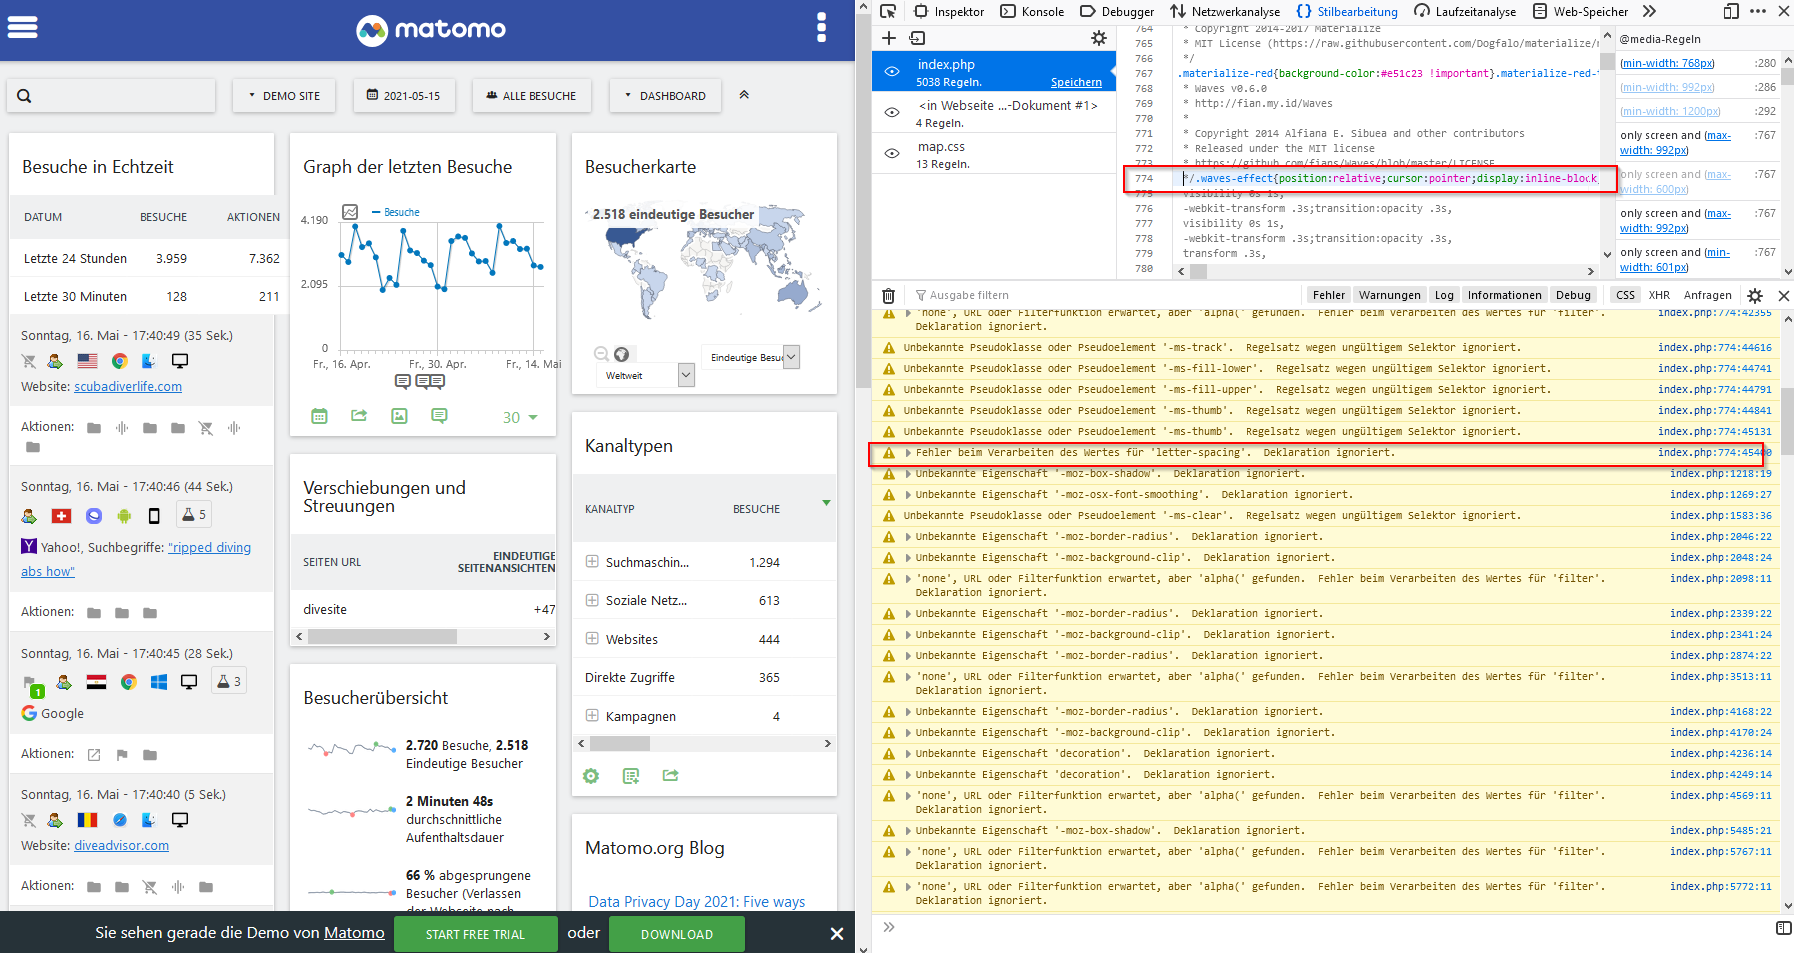Open the style editor options gear
The height and width of the screenshot is (953, 1794).
[1099, 38]
